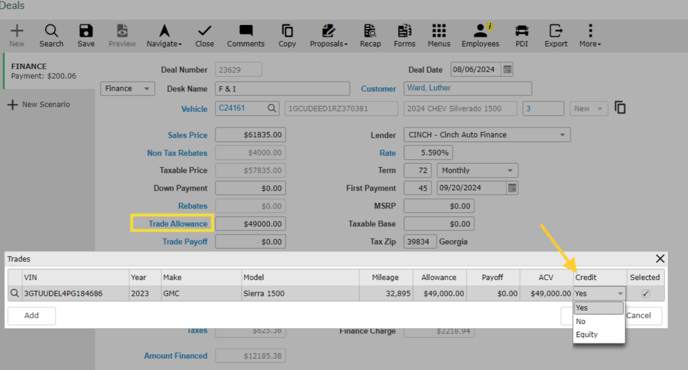Click vehicle stock search magnifier
Viewport: 688px width, 370px height.
click(272, 108)
